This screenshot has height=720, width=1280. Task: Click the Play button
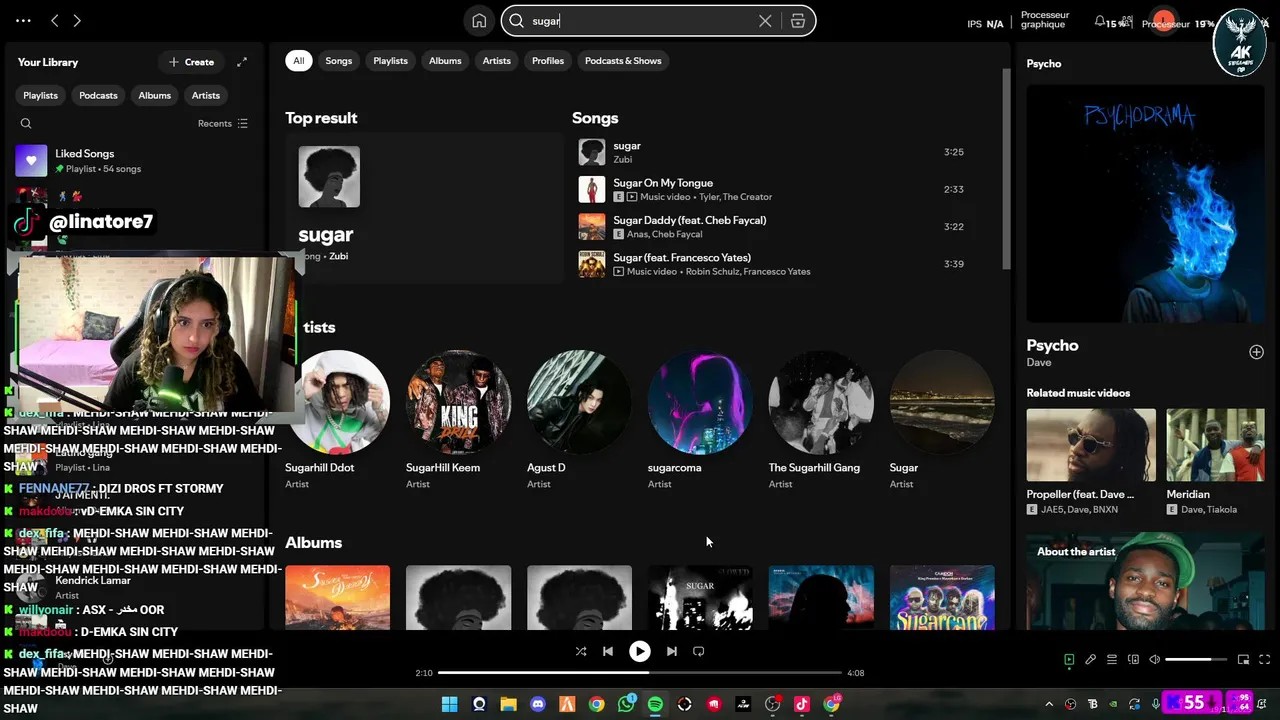(639, 651)
